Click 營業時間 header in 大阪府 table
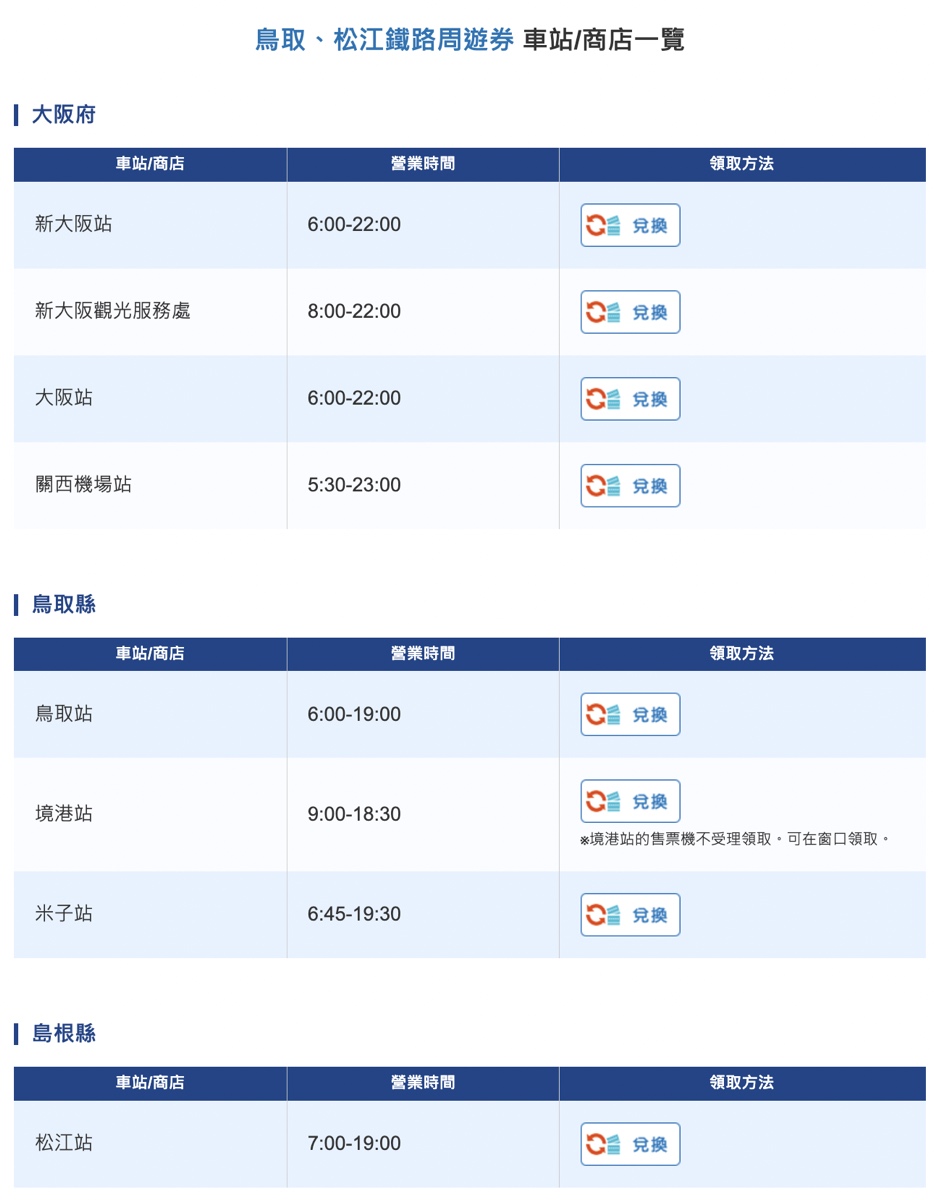This screenshot has width=934, height=1200. pyautogui.click(x=423, y=164)
